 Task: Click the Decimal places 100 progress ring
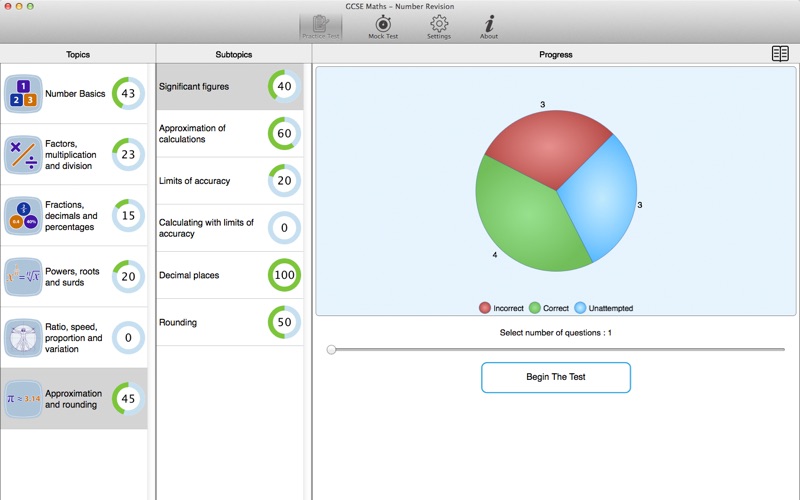point(284,274)
